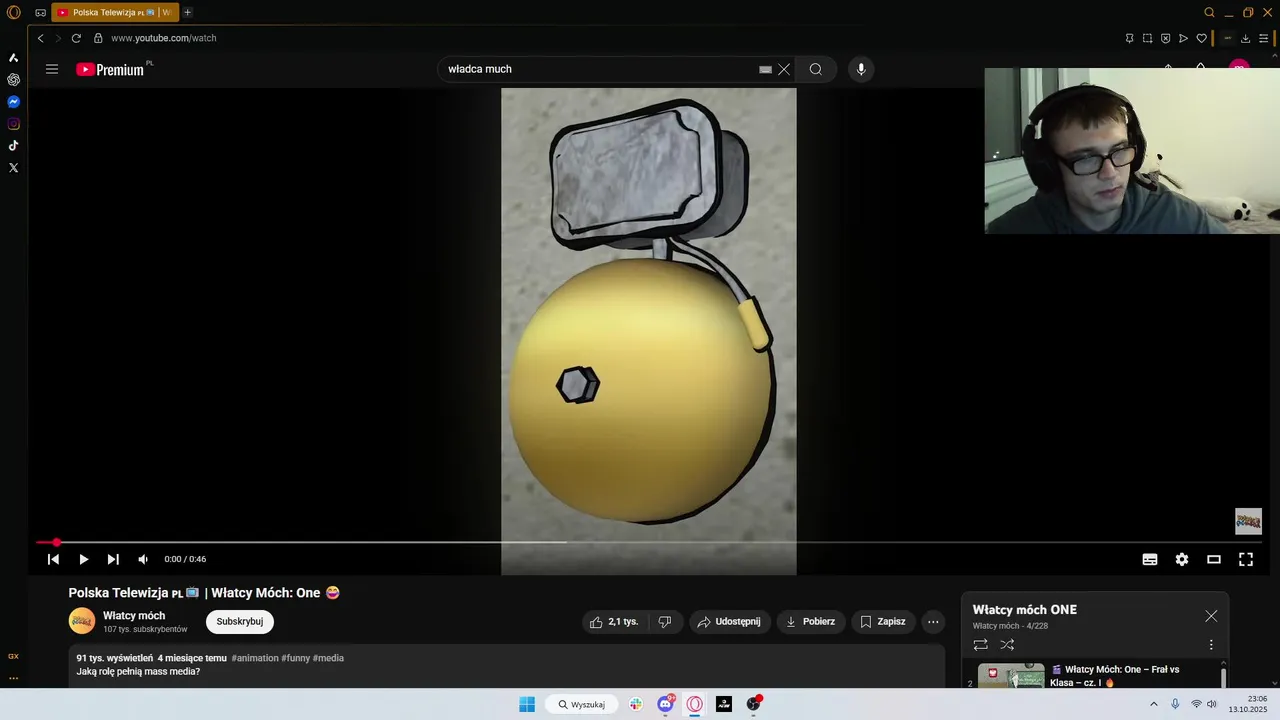Subscribe using the Subskrybuj button
Image resolution: width=1280 pixels, height=720 pixels.
240,621
